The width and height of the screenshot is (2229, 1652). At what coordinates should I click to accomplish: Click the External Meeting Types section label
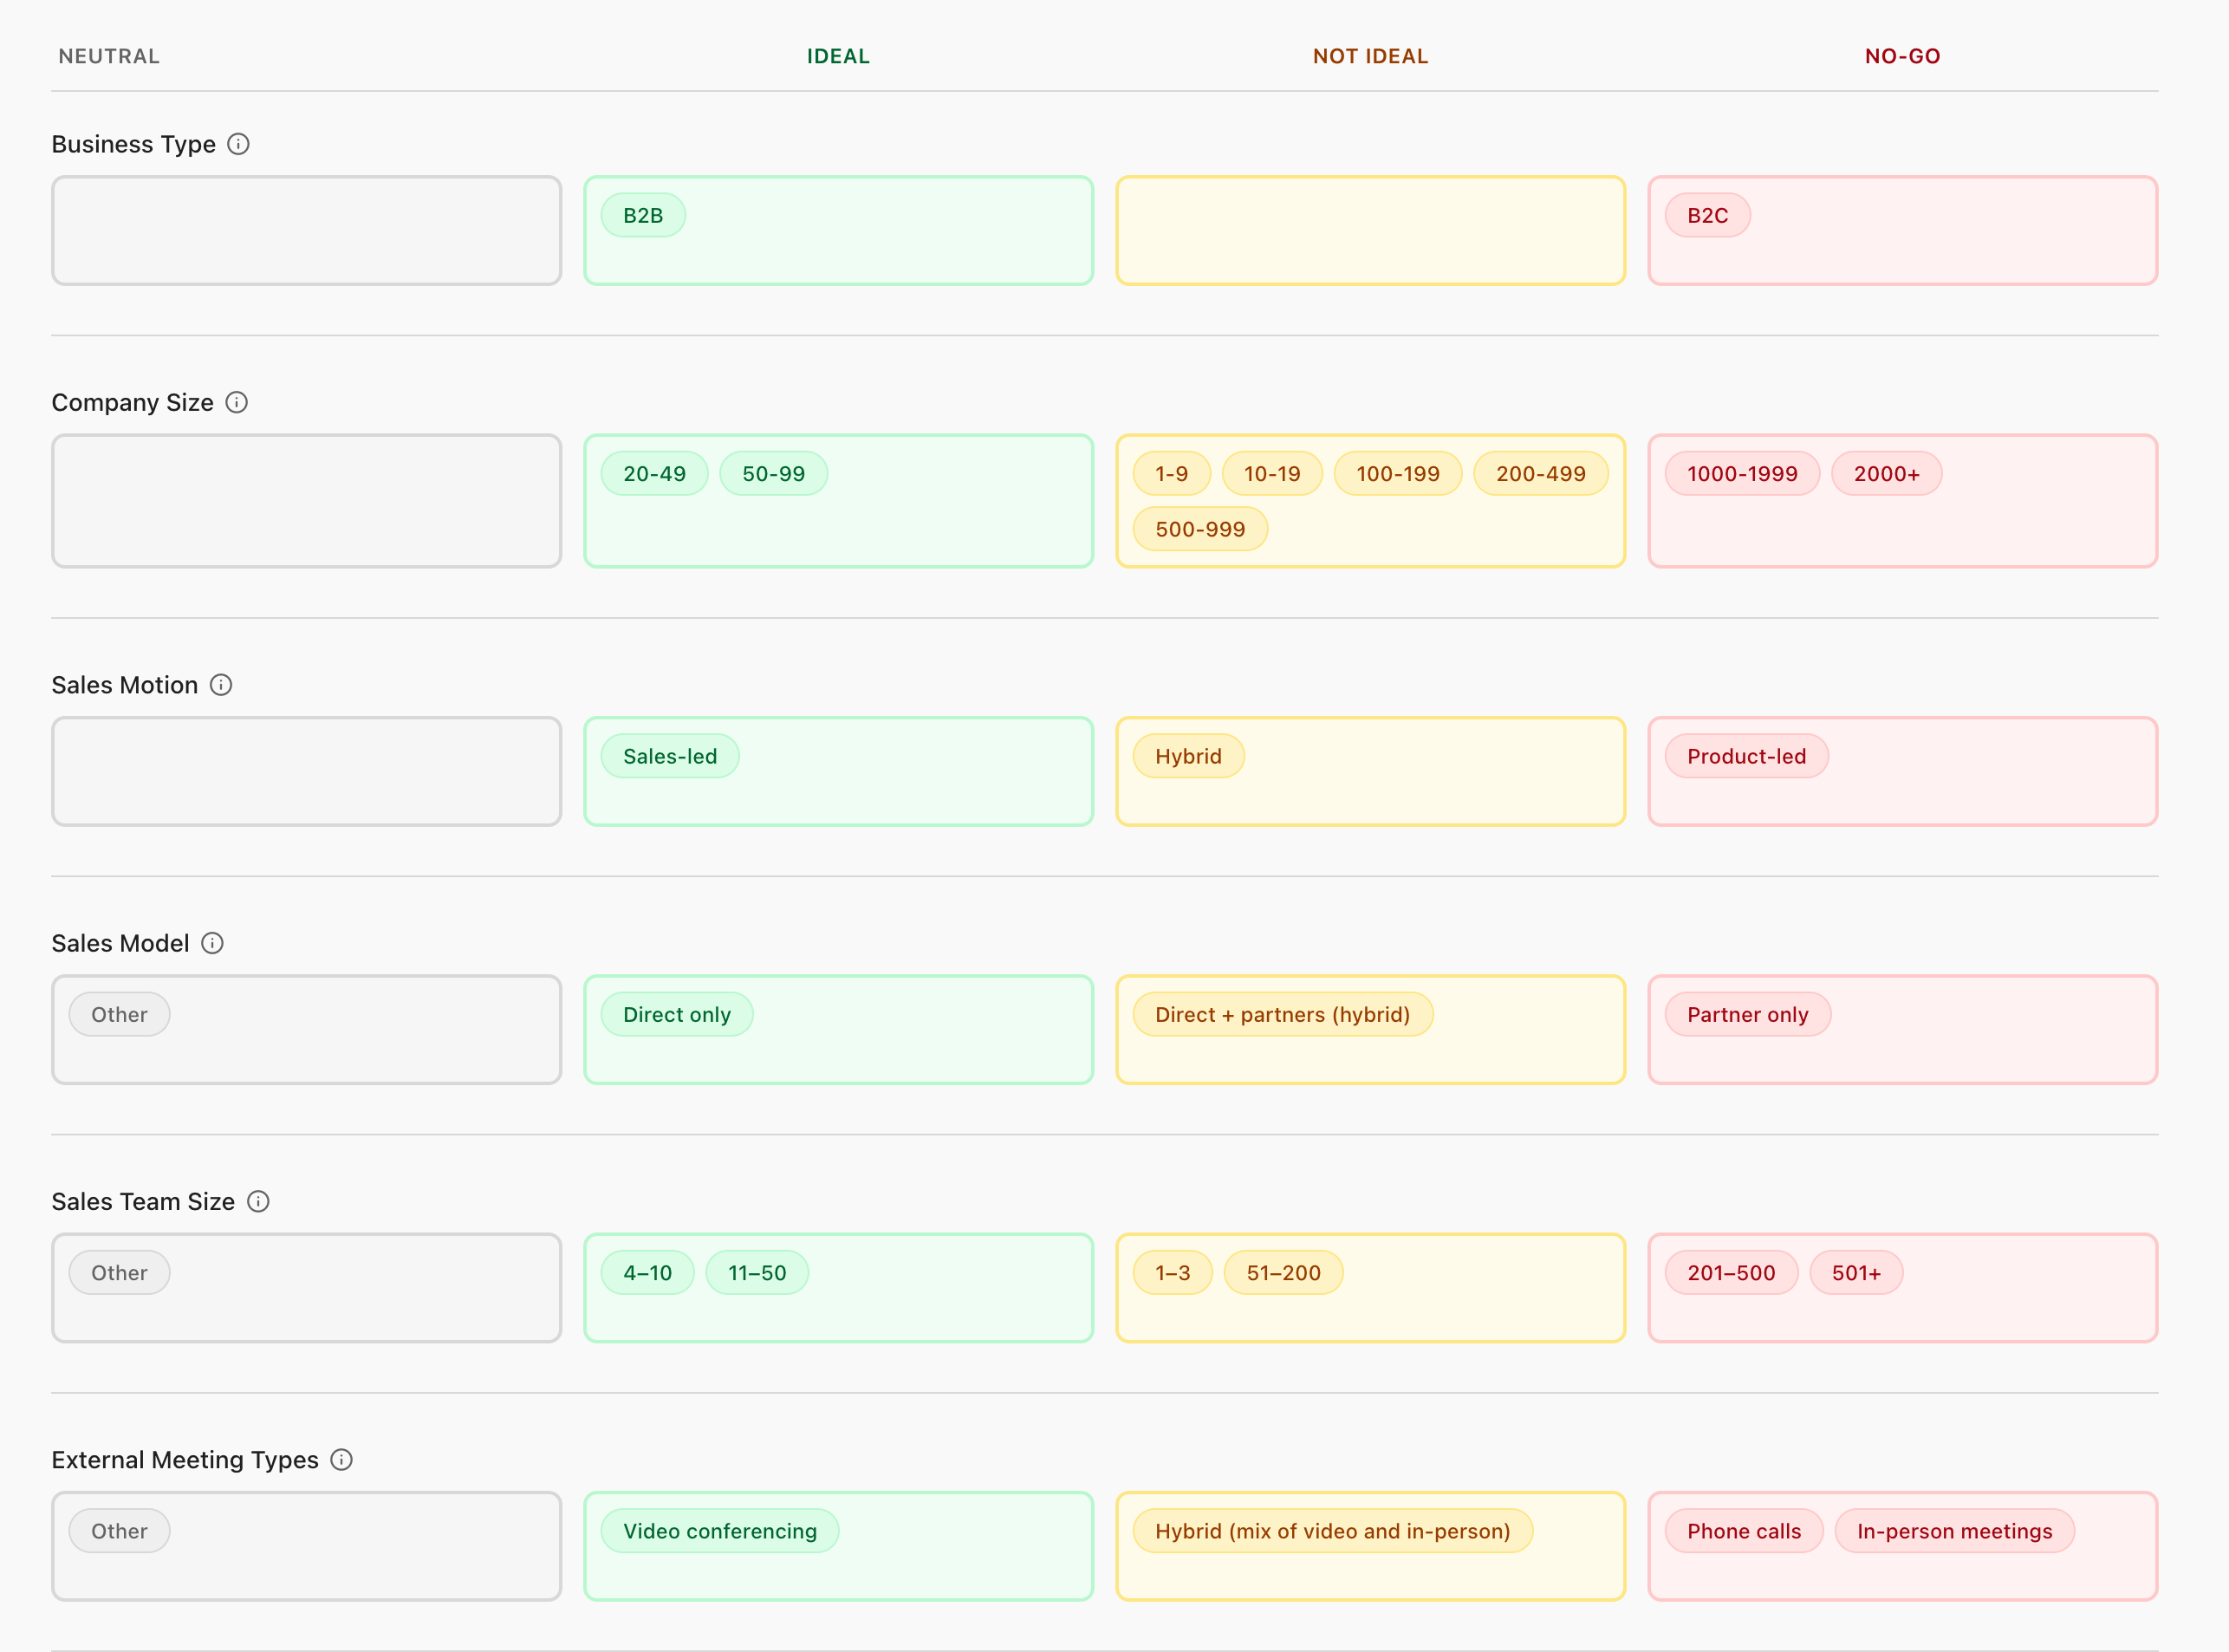coord(185,1460)
